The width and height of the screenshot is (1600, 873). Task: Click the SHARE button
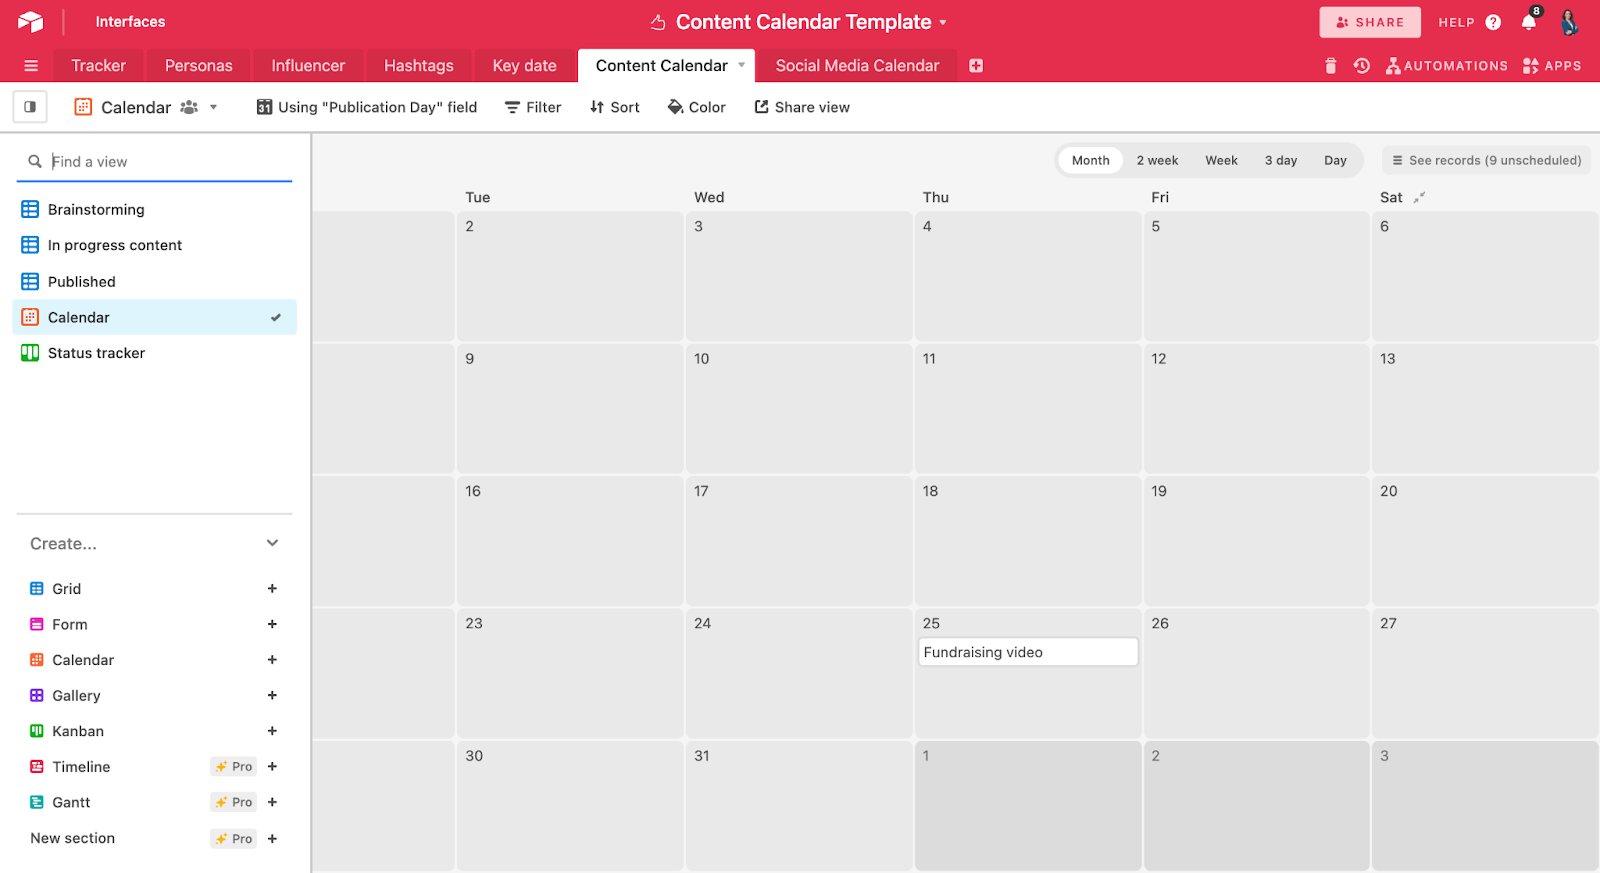pos(1370,22)
